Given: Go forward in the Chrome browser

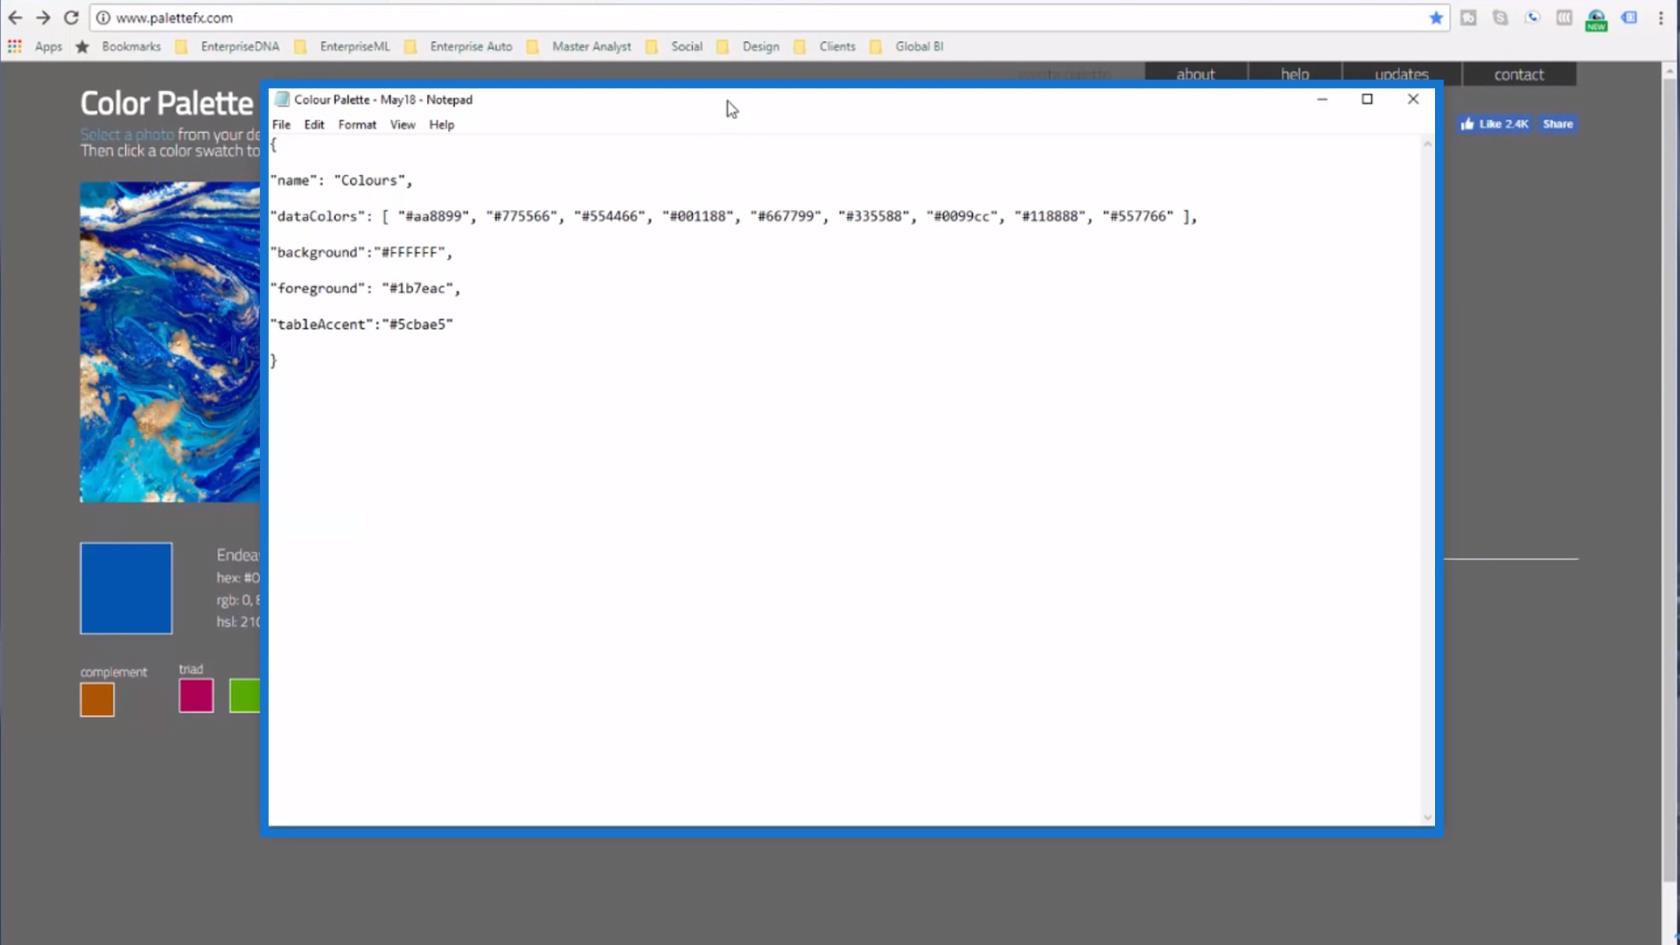Looking at the screenshot, I should point(43,18).
